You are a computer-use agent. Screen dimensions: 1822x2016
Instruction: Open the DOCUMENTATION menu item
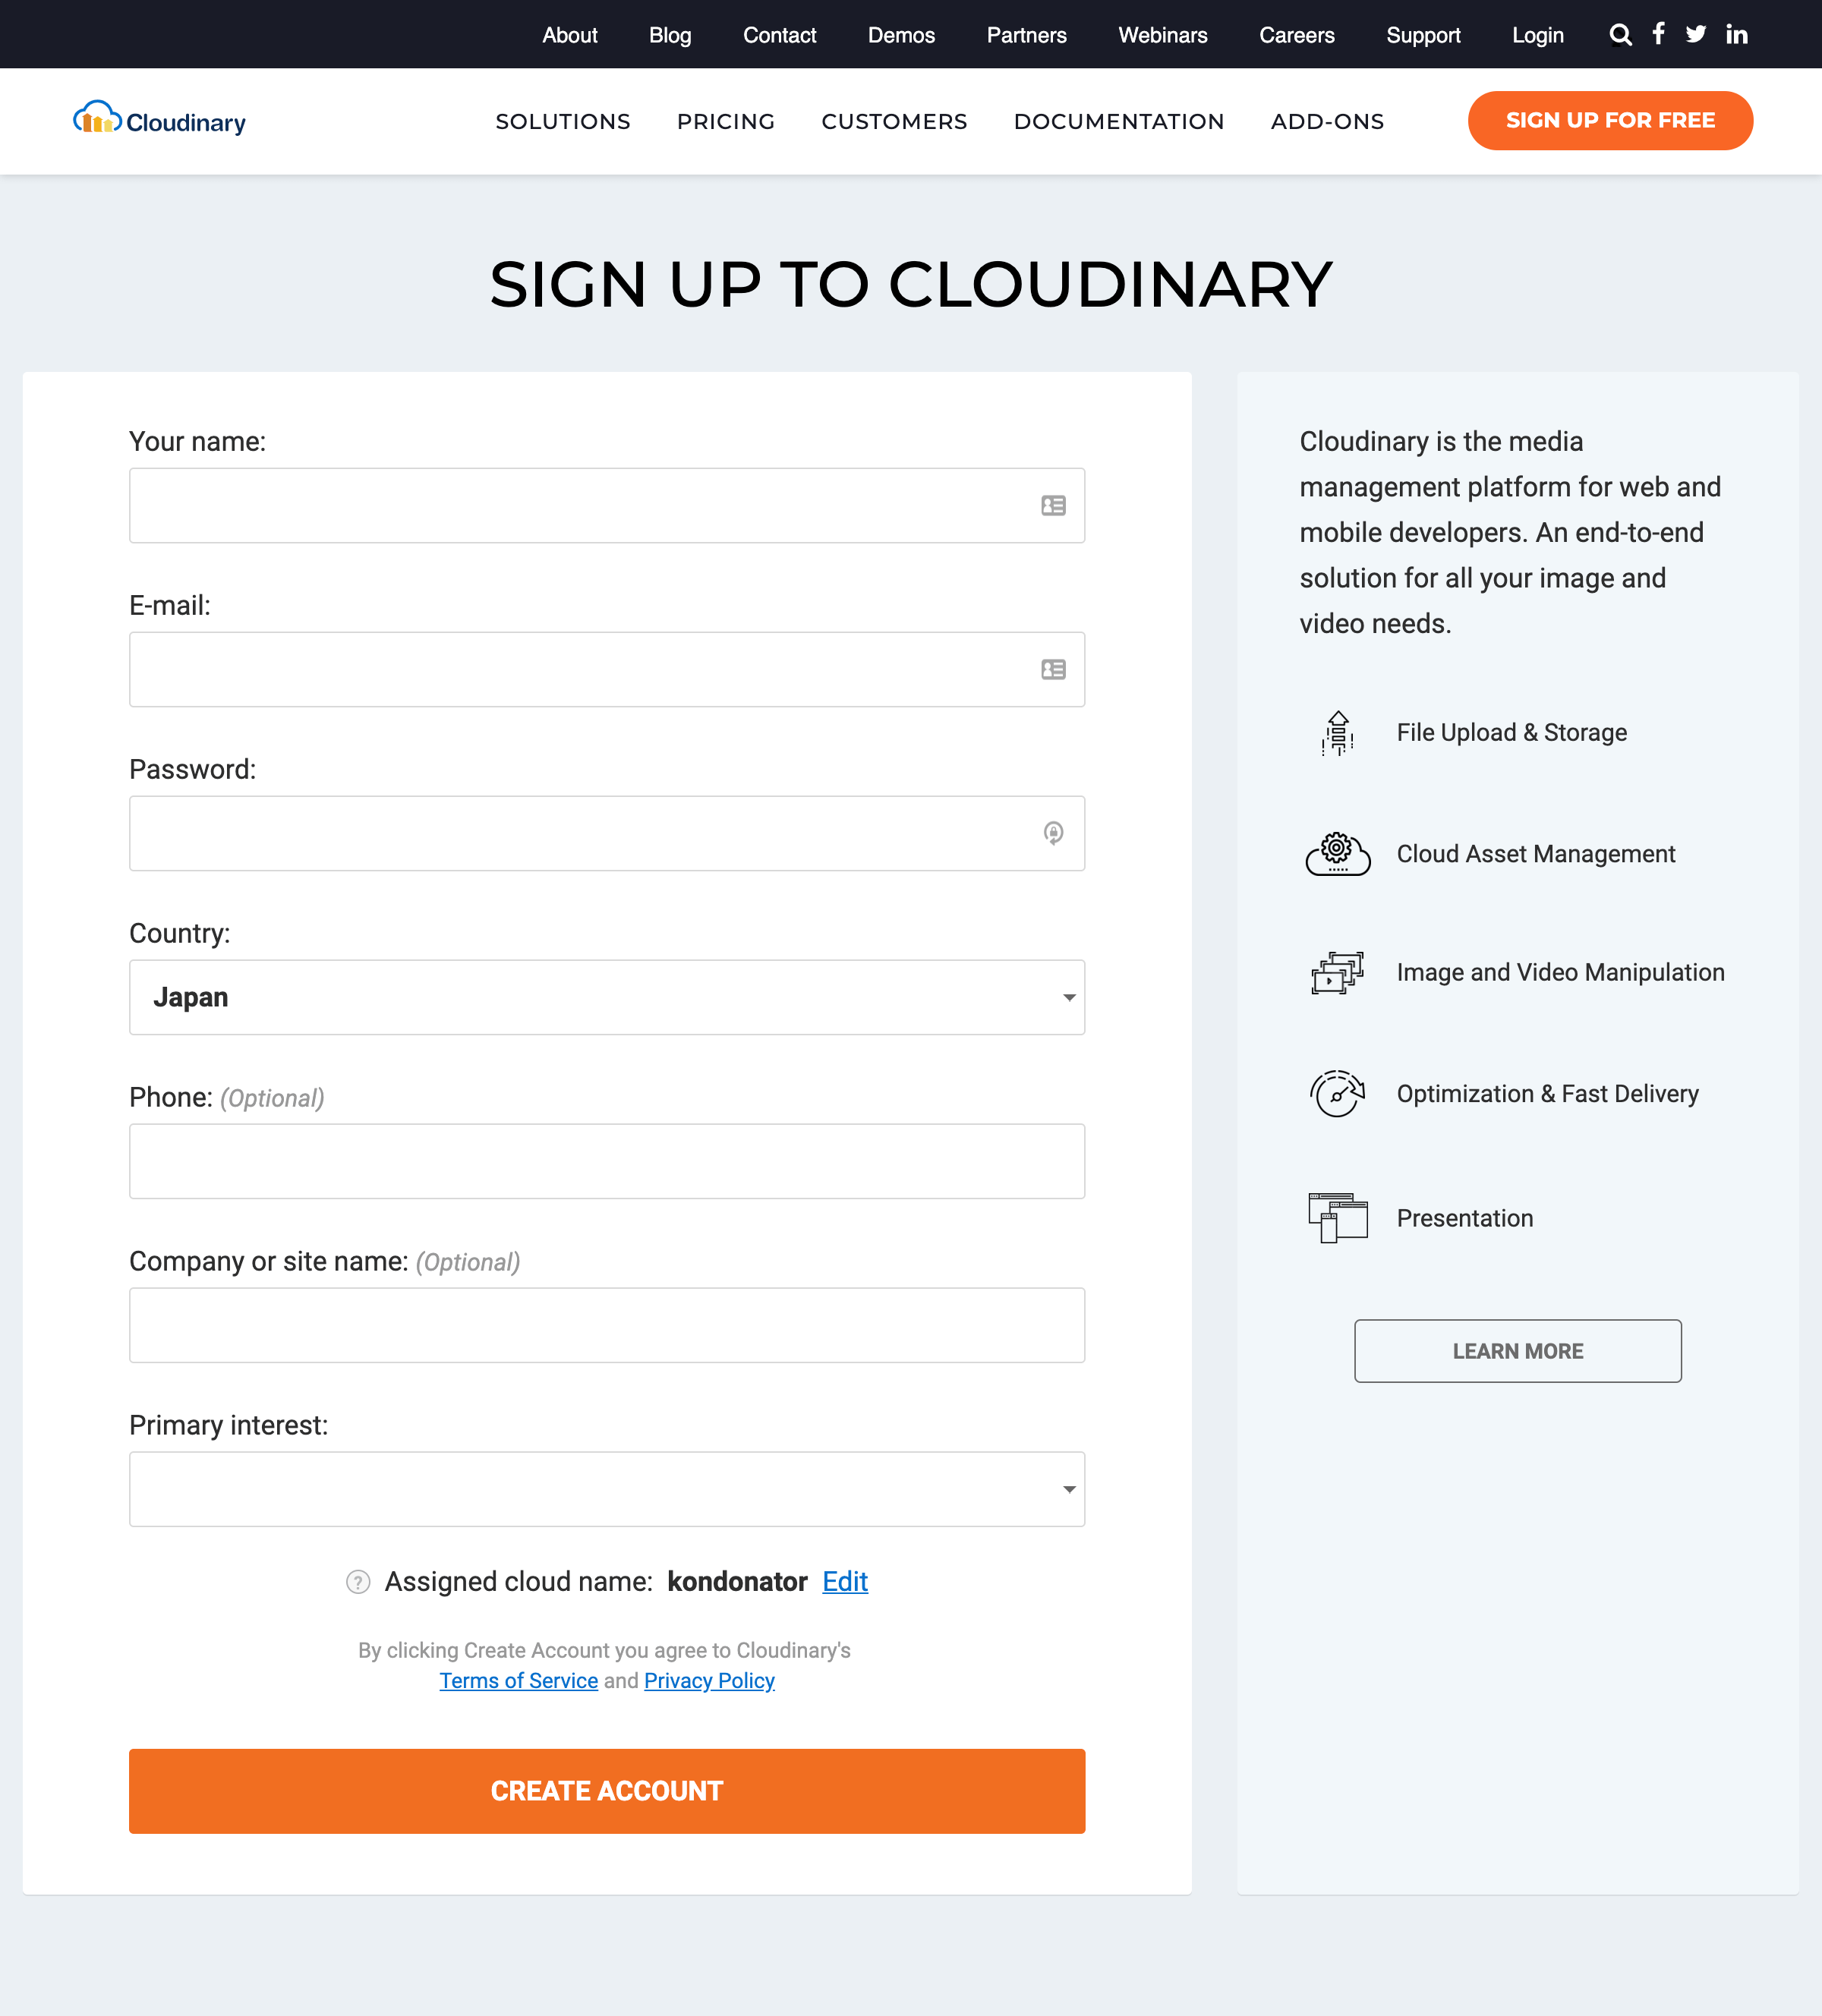point(1118,121)
